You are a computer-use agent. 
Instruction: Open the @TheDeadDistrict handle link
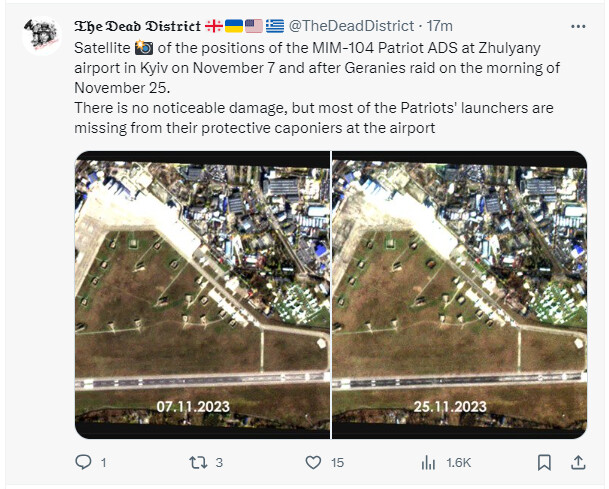tap(351, 26)
